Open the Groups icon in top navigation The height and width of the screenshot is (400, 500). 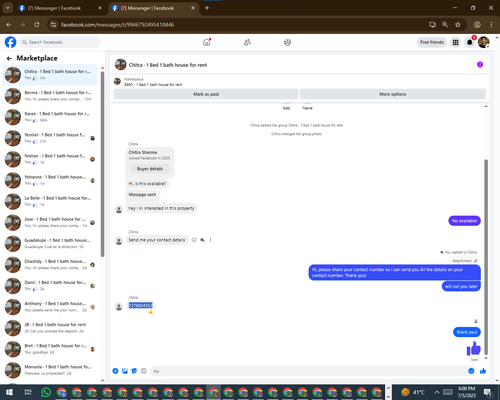287,42
